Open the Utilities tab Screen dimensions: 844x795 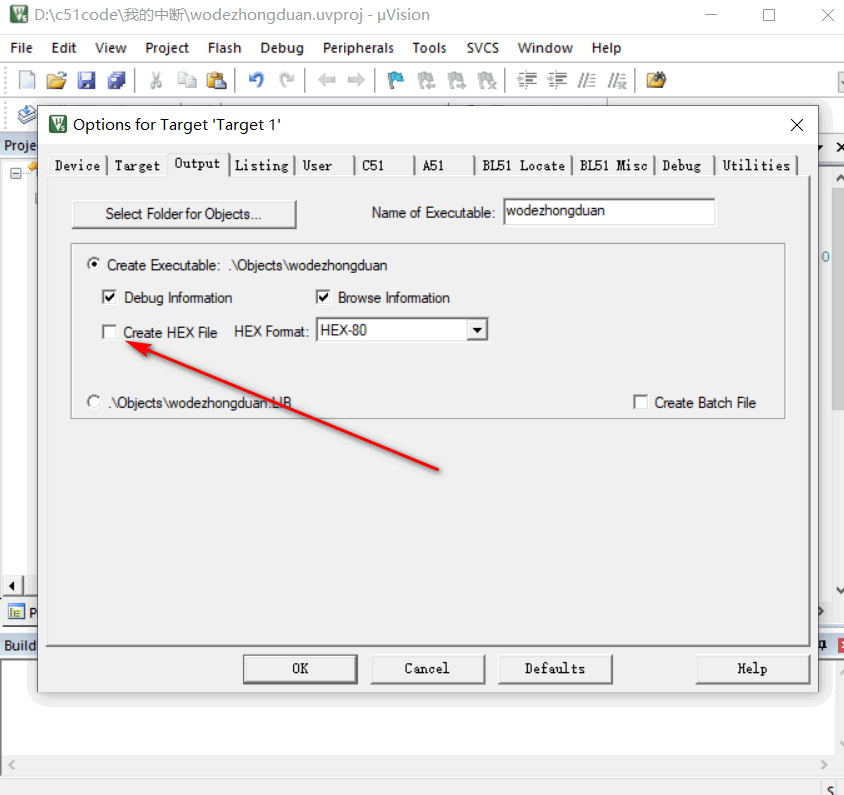[x=756, y=165]
